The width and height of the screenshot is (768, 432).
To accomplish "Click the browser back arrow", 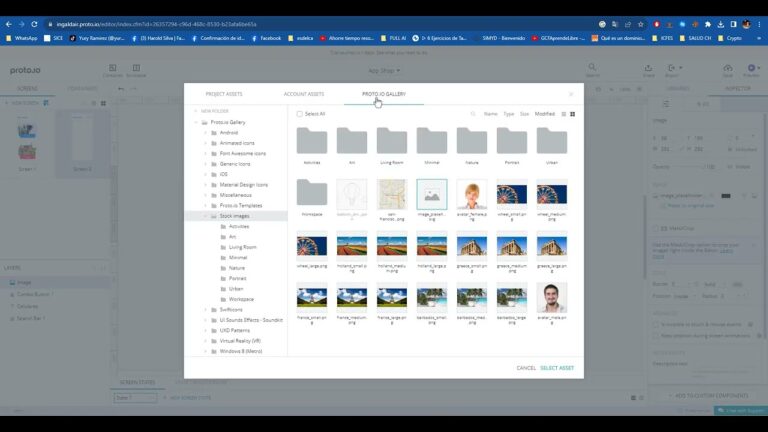I will [x=9, y=23].
